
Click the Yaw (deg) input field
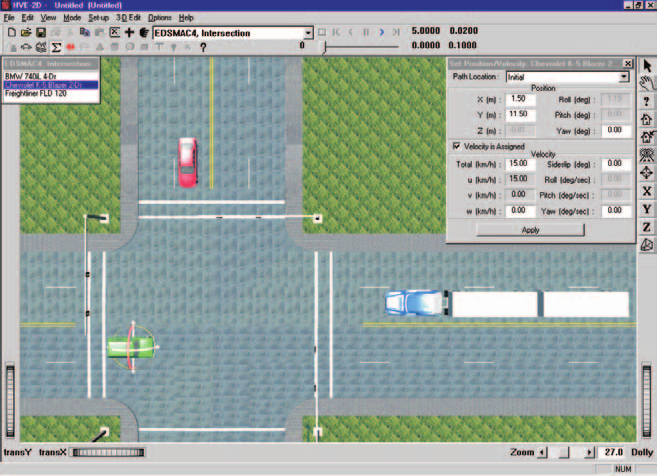pos(616,130)
